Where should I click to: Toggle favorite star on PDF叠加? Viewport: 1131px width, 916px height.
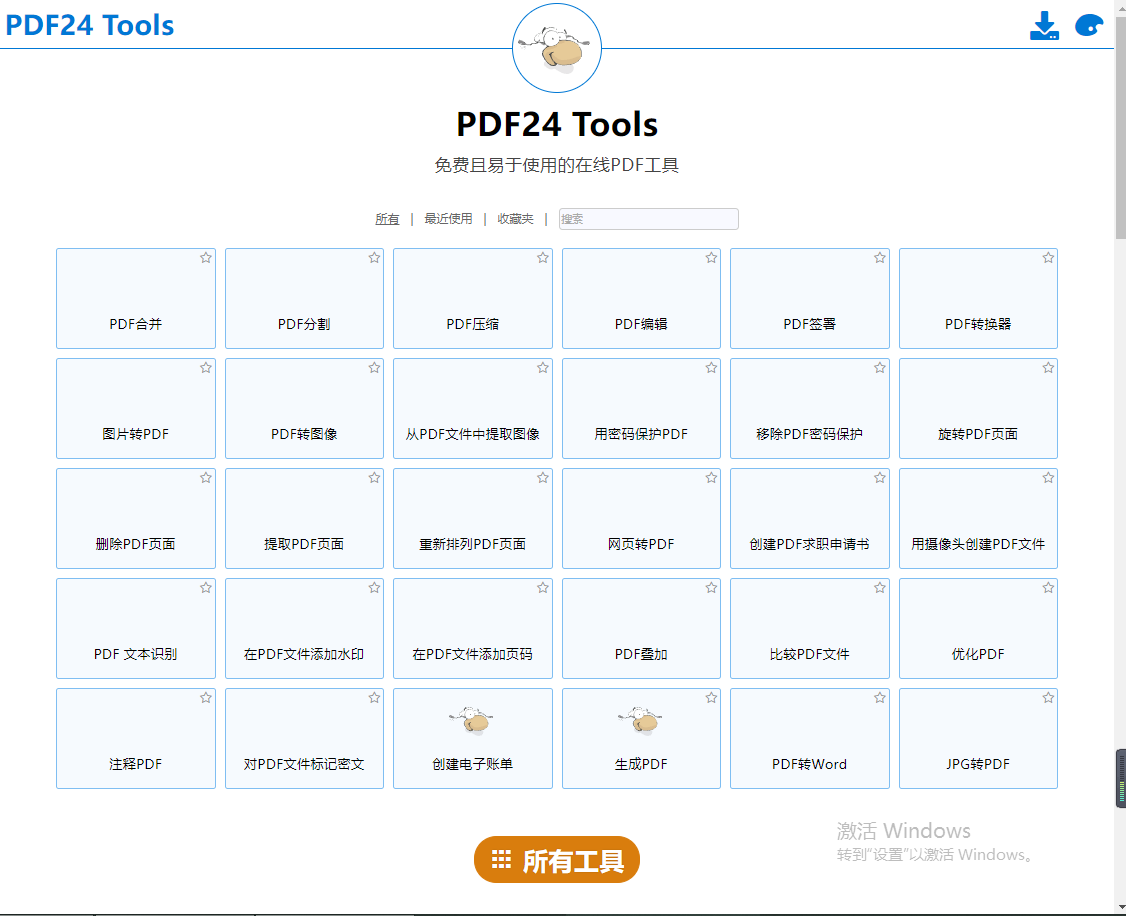[x=711, y=588]
